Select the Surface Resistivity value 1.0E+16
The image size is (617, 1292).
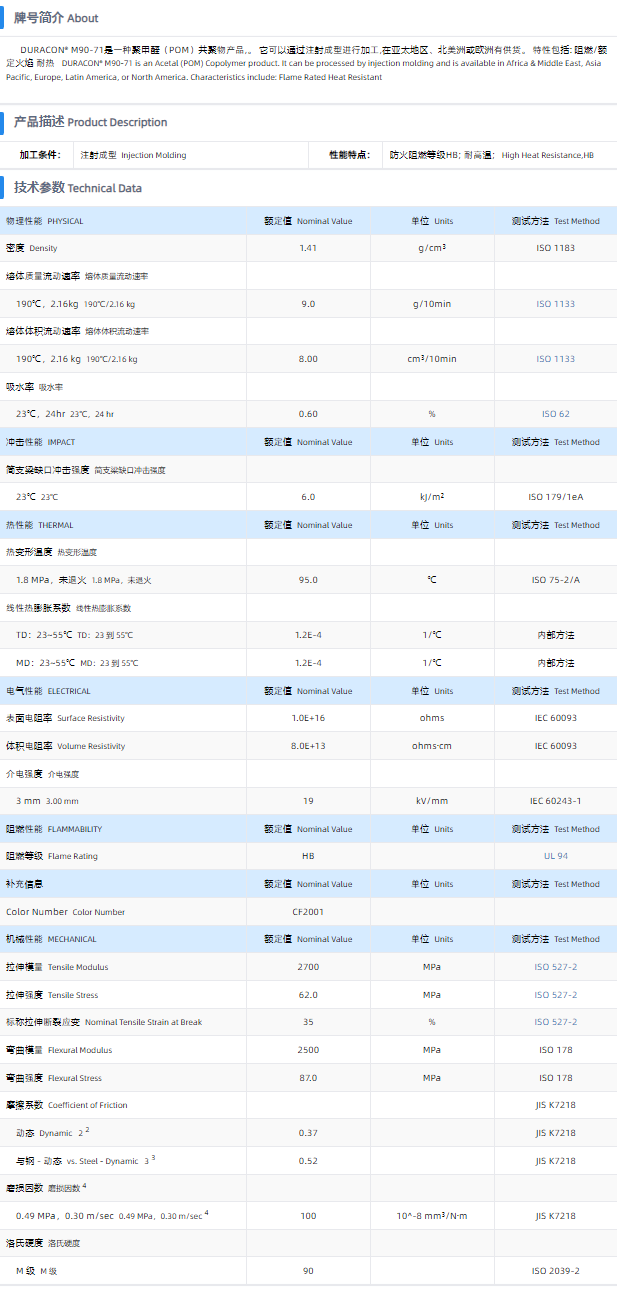308,718
